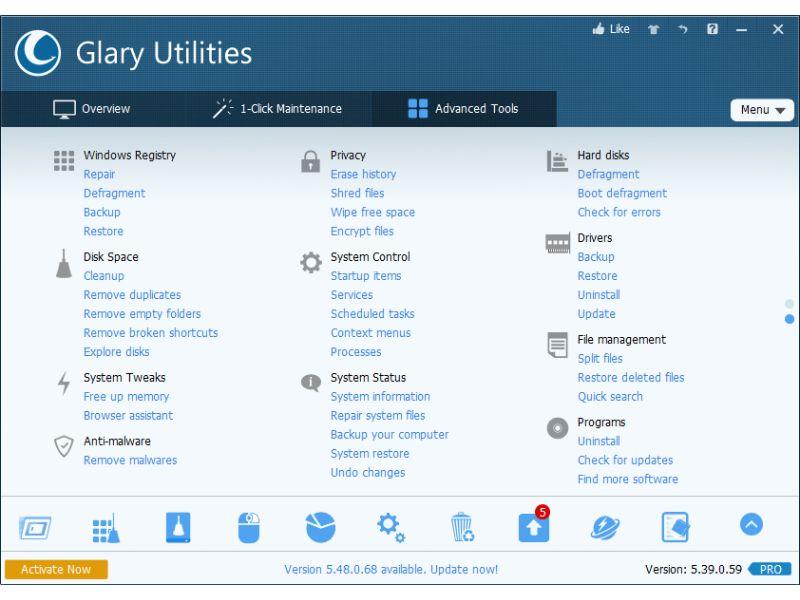Click the PRO badge
800x600 pixels.
pos(770,569)
